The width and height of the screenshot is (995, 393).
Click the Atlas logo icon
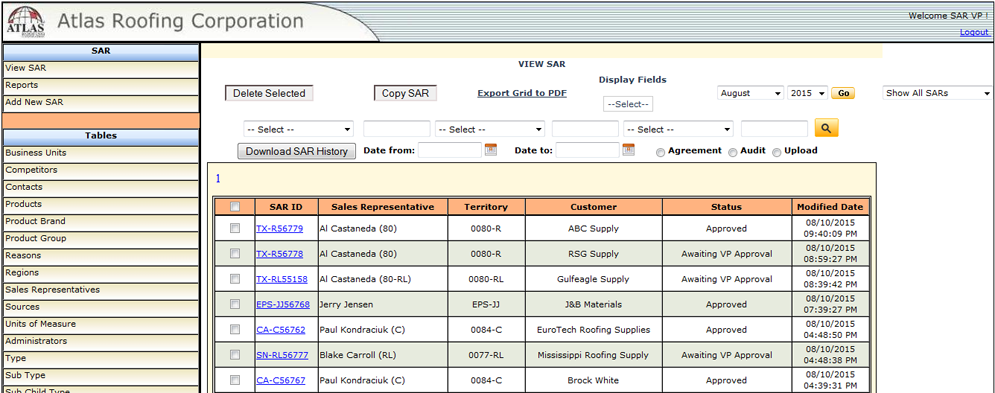[25, 22]
